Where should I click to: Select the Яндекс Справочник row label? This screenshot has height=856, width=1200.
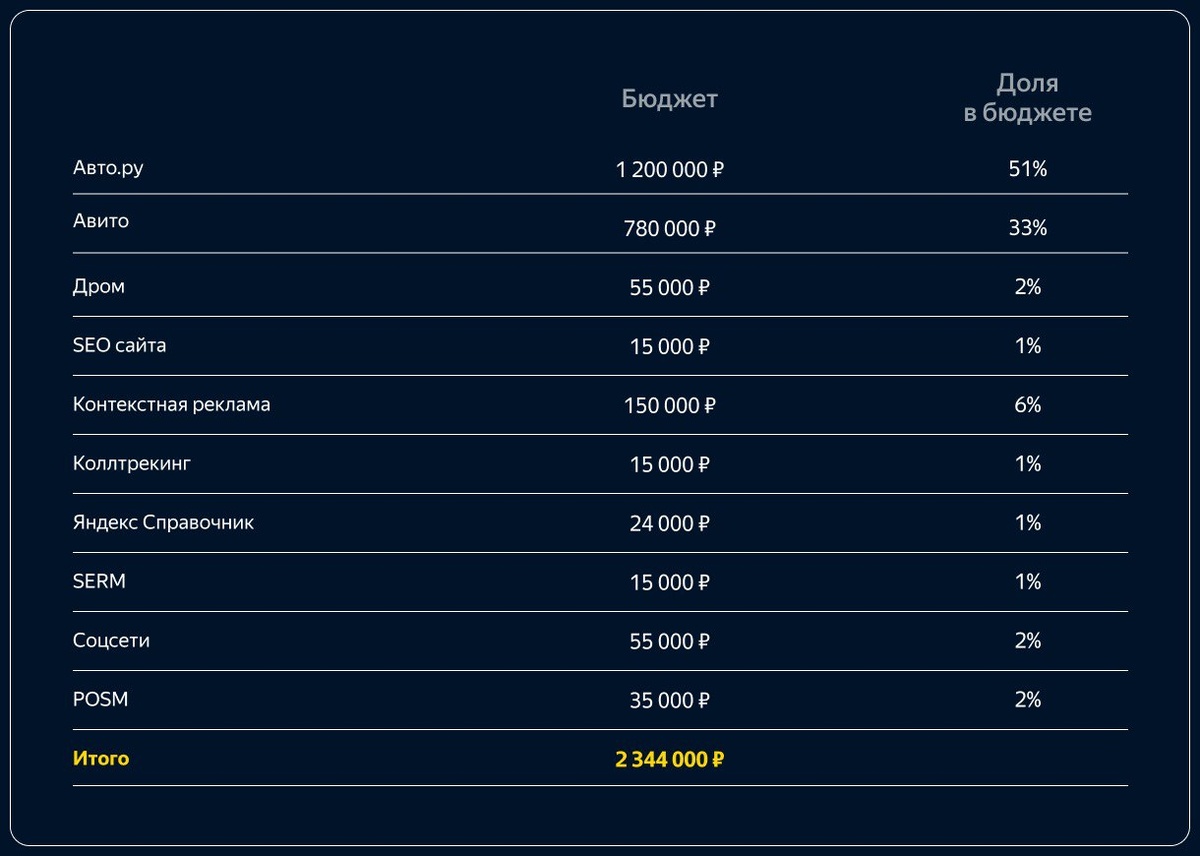164,522
